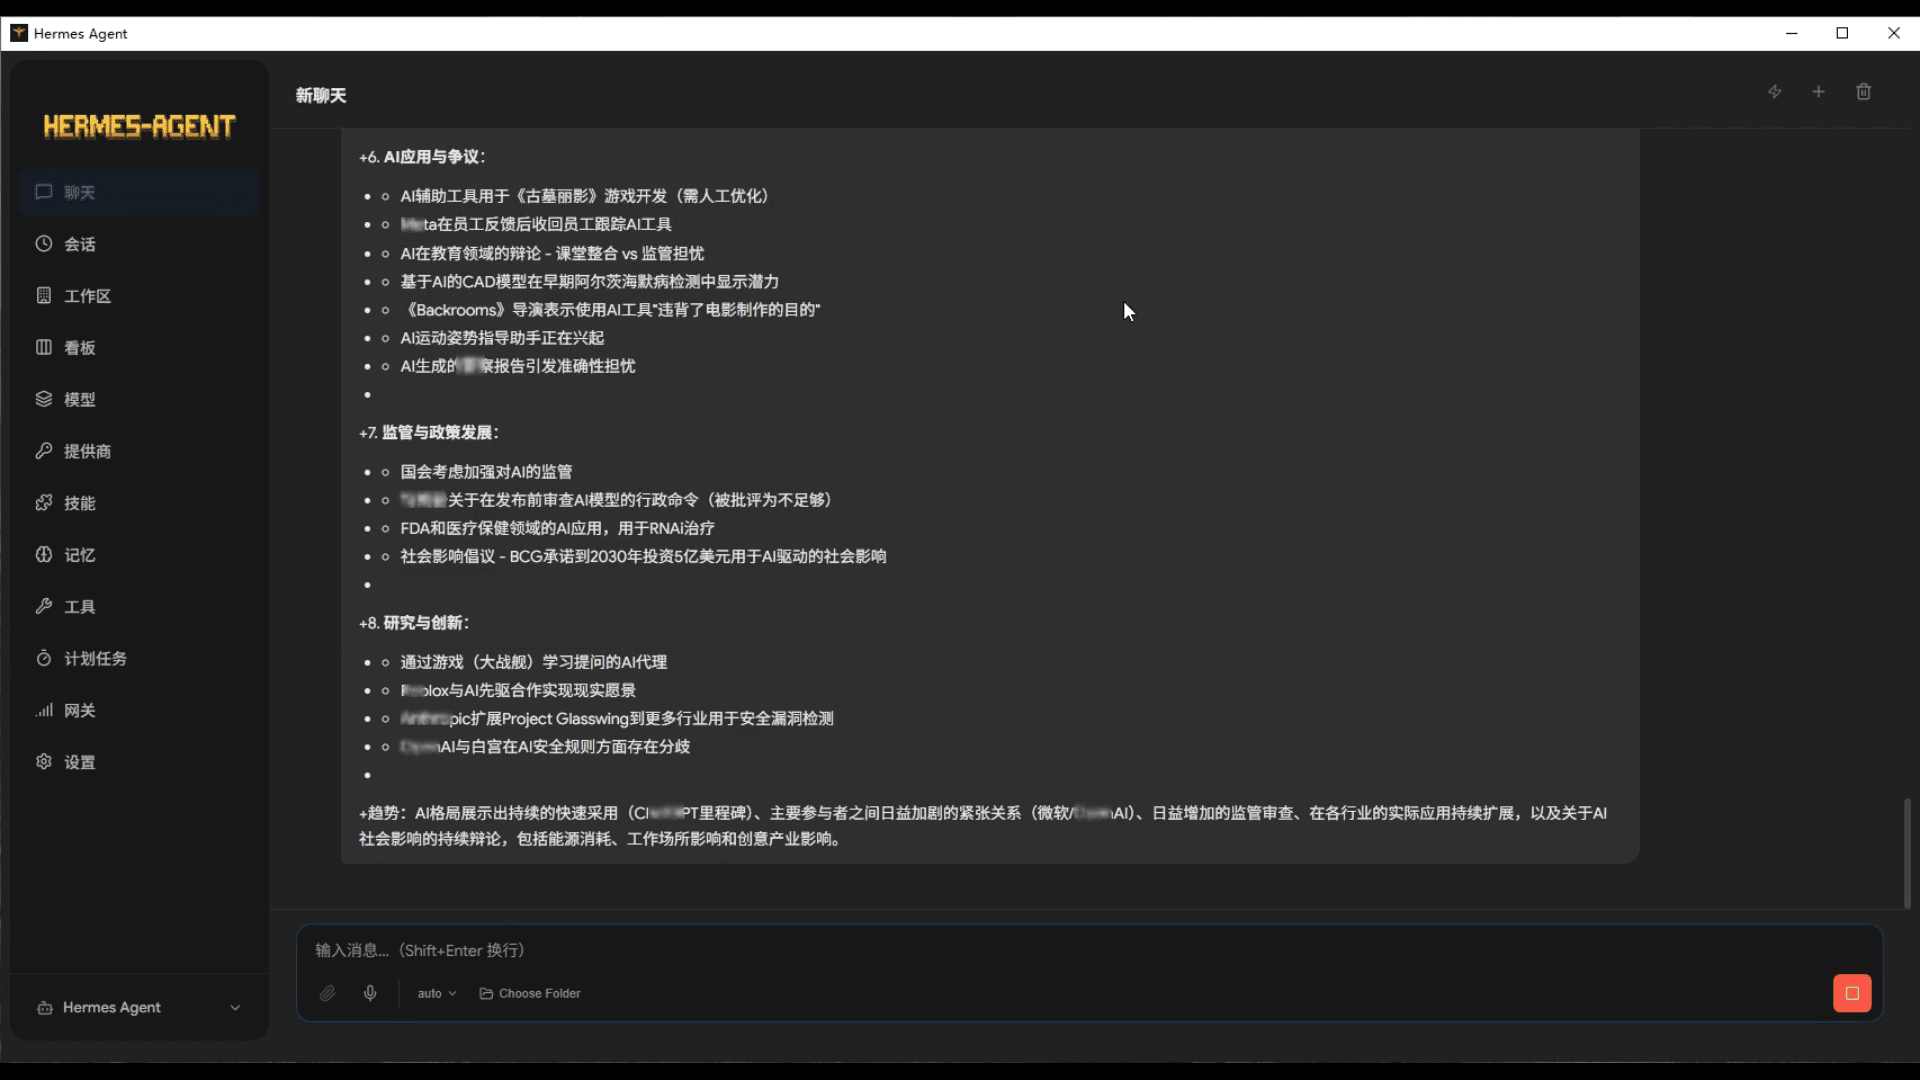Click Choose Folder button
1920x1080 pixels.
click(530, 993)
